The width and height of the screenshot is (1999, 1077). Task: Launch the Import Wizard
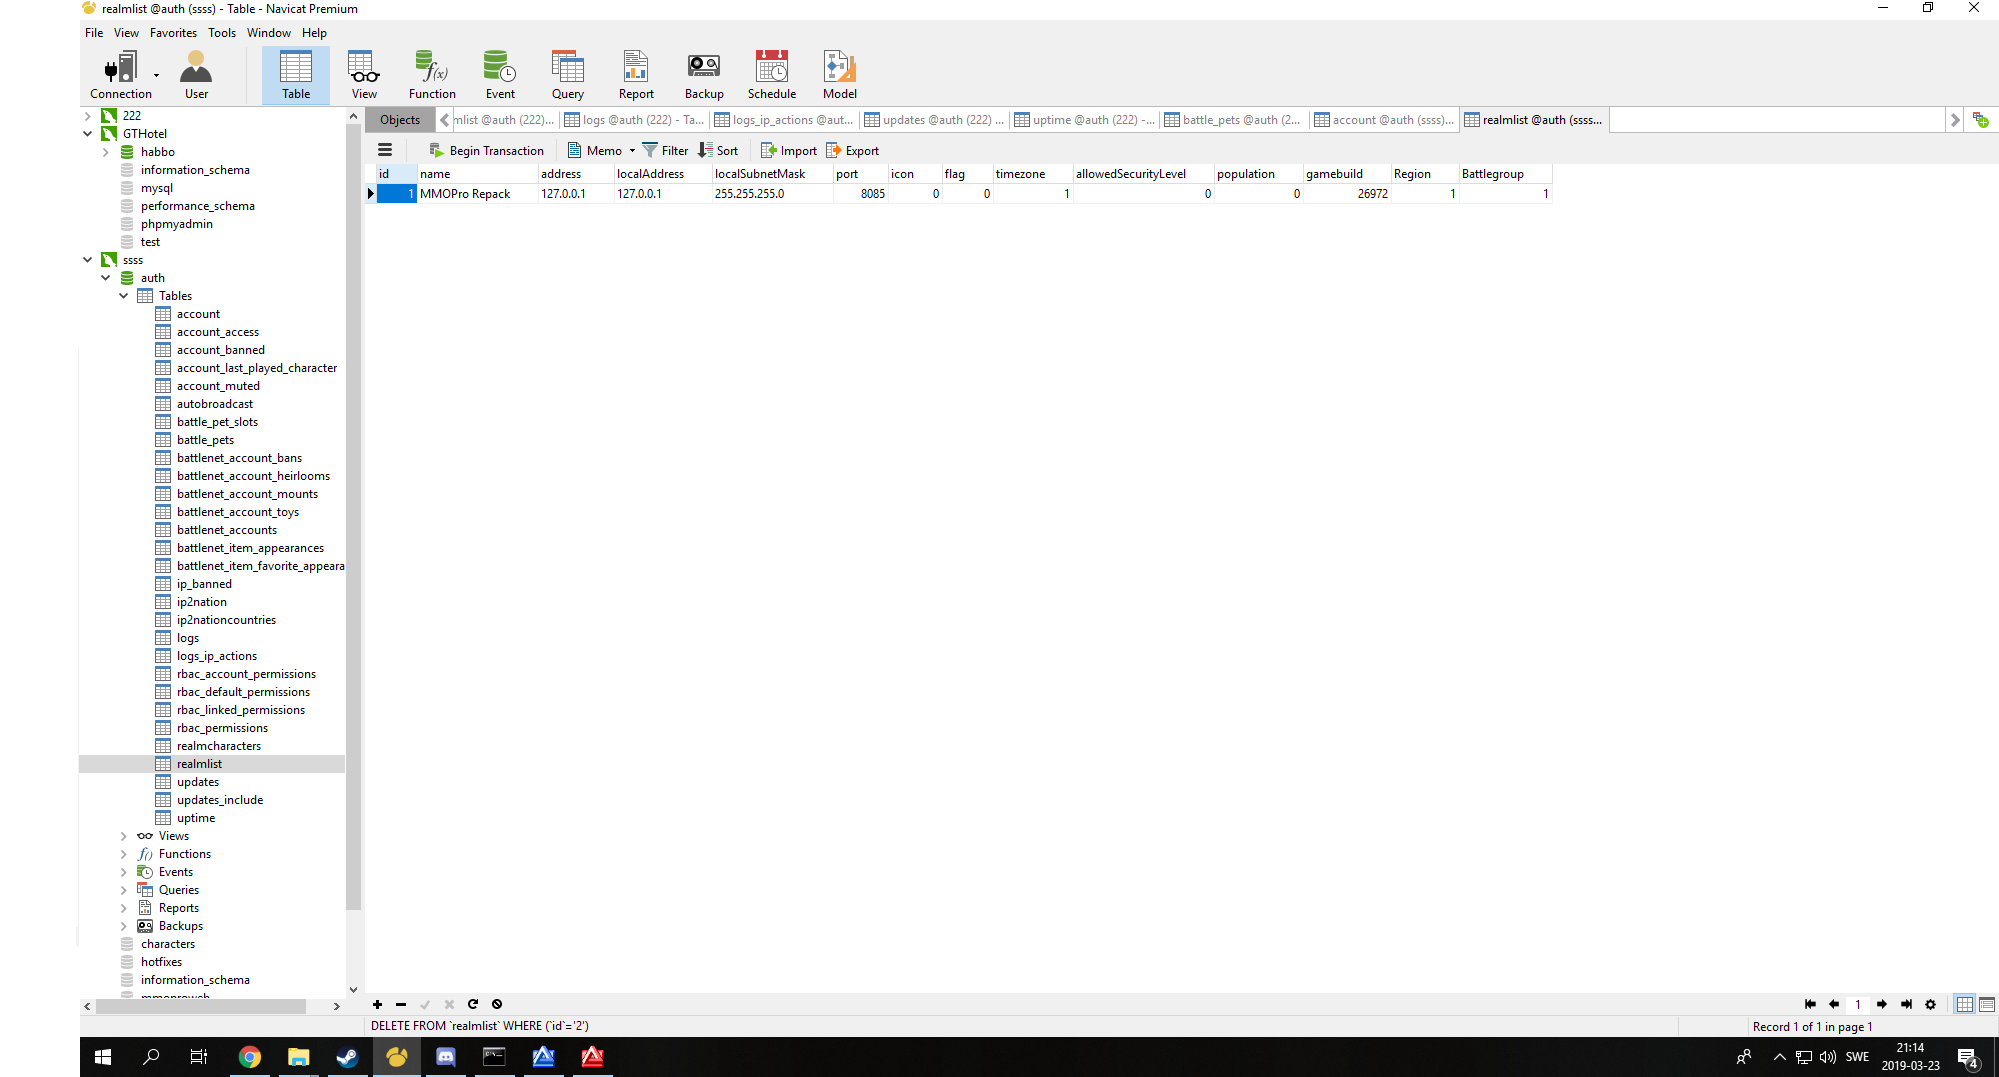coord(788,150)
